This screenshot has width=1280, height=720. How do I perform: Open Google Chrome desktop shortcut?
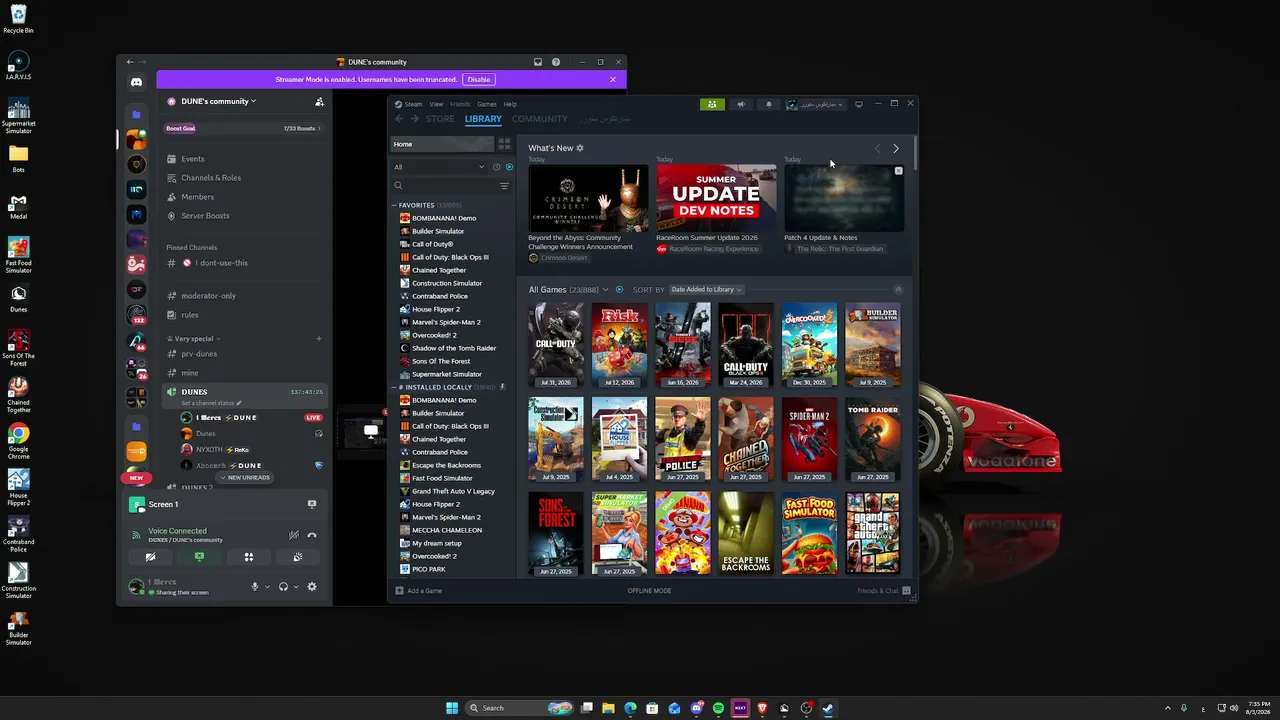(x=18, y=439)
